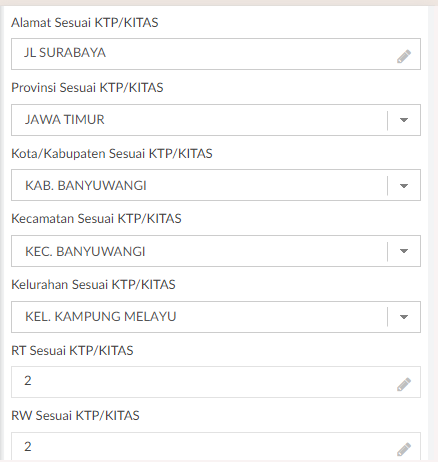Click the Kecamatan Sesuai KTP/KITAS label
The height and width of the screenshot is (462, 438).
pyautogui.click(x=96, y=219)
